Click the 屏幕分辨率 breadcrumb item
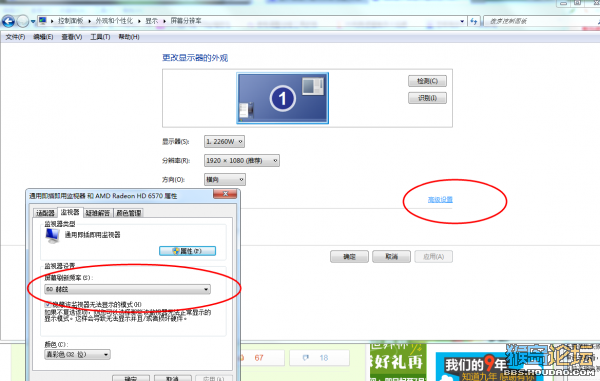The image size is (600, 381). coord(186,21)
